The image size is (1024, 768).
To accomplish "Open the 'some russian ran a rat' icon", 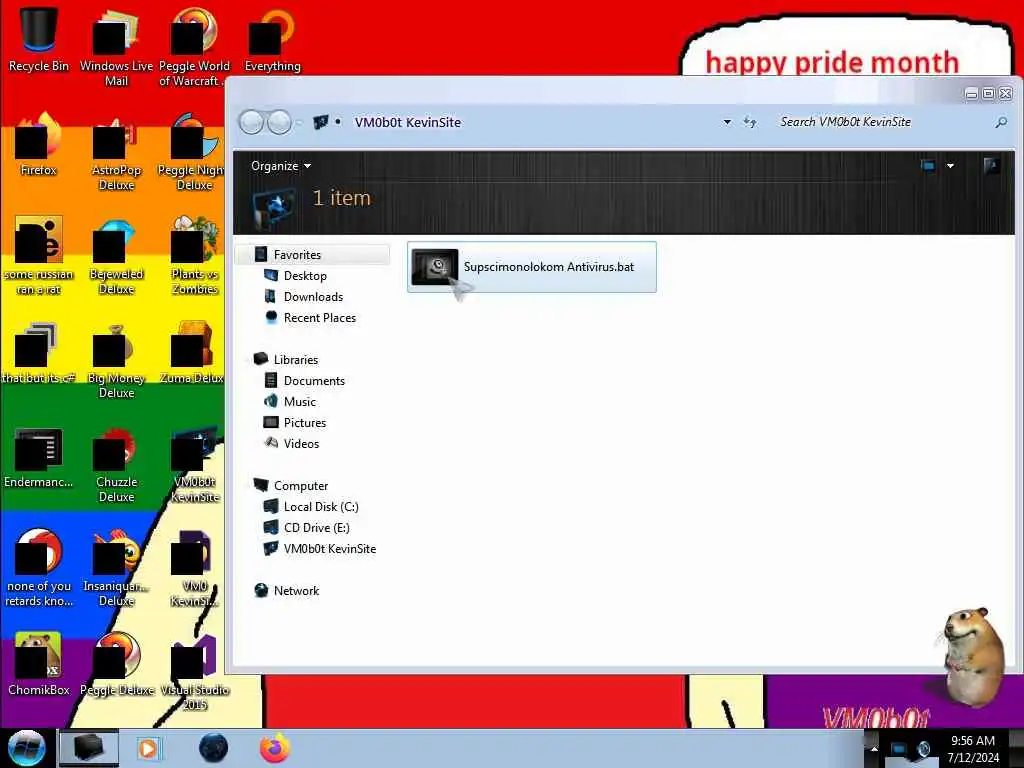I will tap(39, 255).
